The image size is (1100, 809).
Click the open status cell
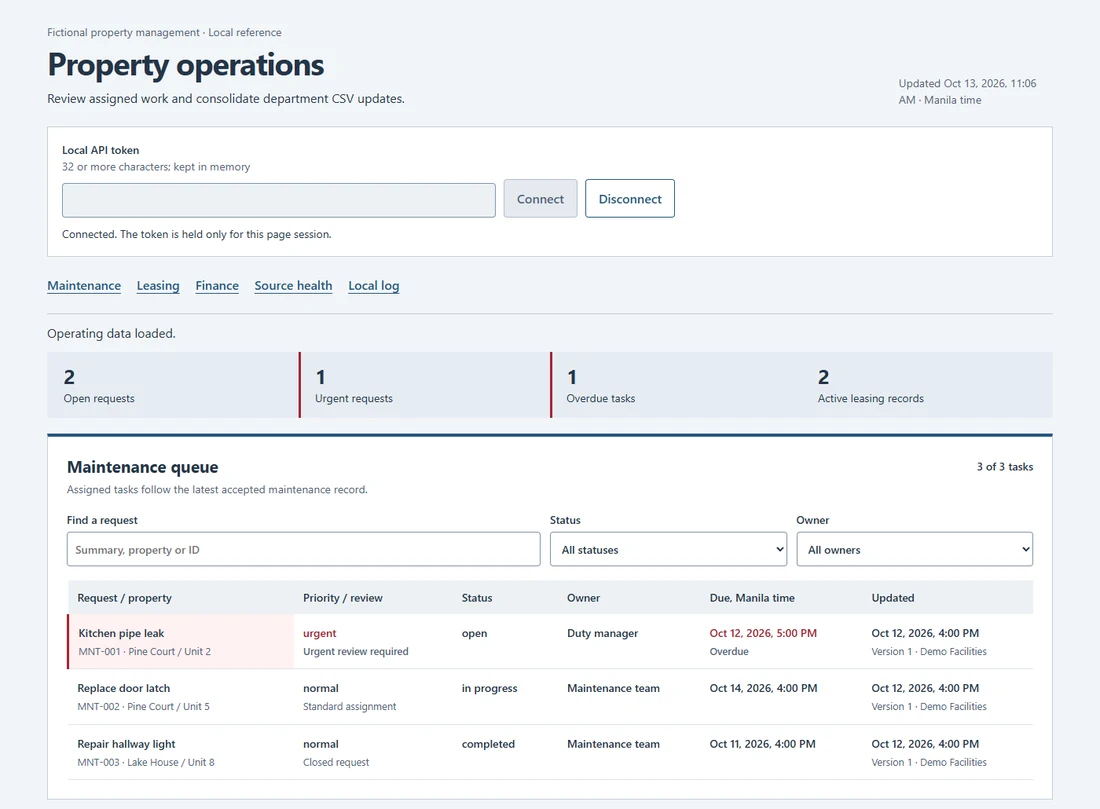point(474,633)
